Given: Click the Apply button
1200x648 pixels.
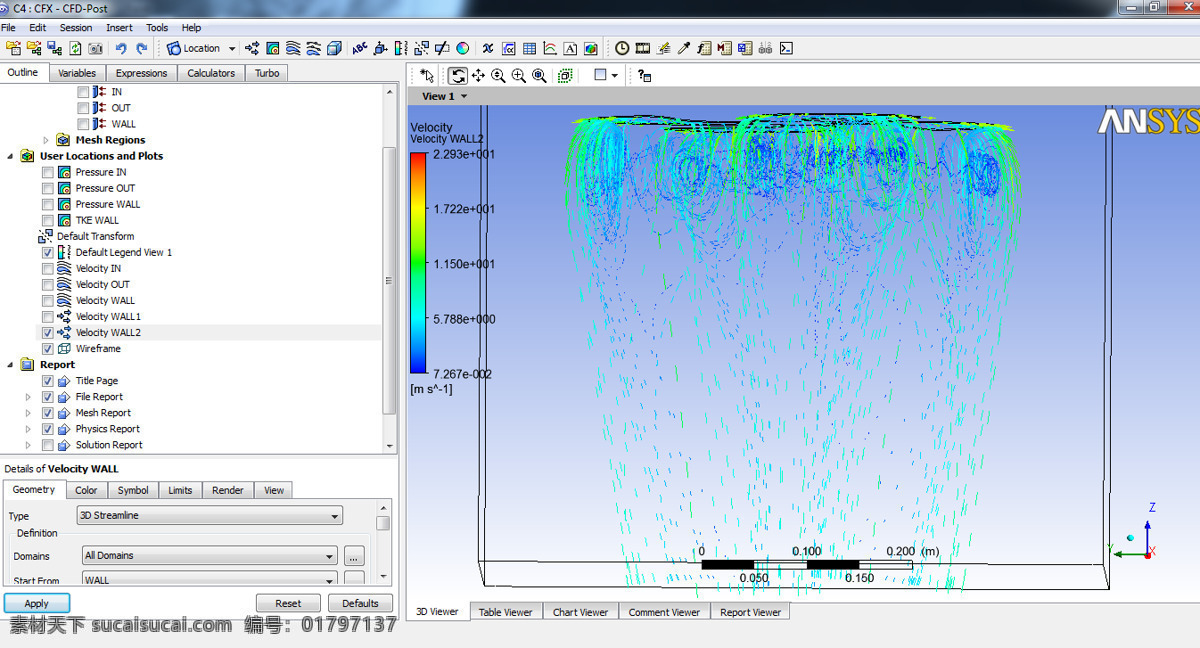Looking at the screenshot, I should coord(37,603).
